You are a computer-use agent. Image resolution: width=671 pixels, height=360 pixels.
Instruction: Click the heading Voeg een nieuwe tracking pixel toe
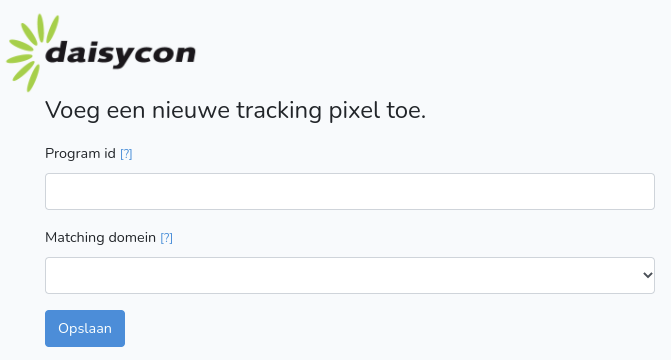(235, 110)
